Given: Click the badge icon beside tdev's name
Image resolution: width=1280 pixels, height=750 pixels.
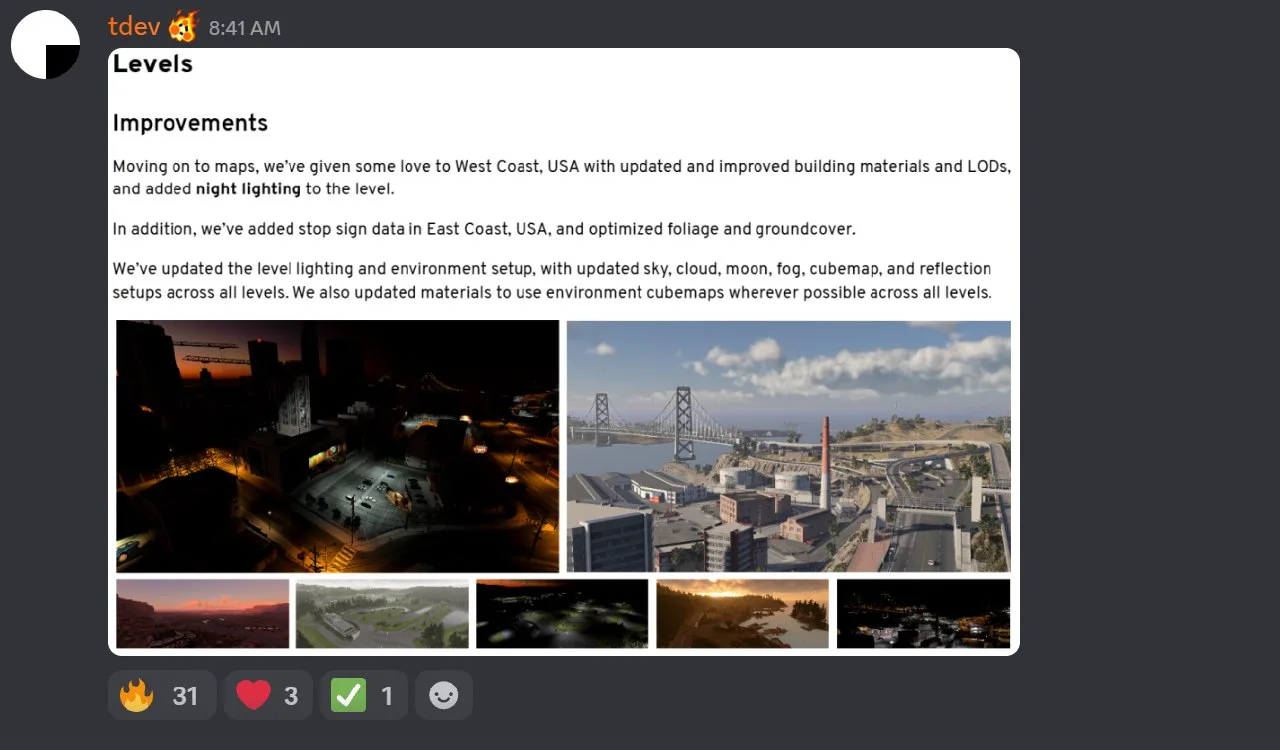Looking at the screenshot, I should [x=183, y=27].
